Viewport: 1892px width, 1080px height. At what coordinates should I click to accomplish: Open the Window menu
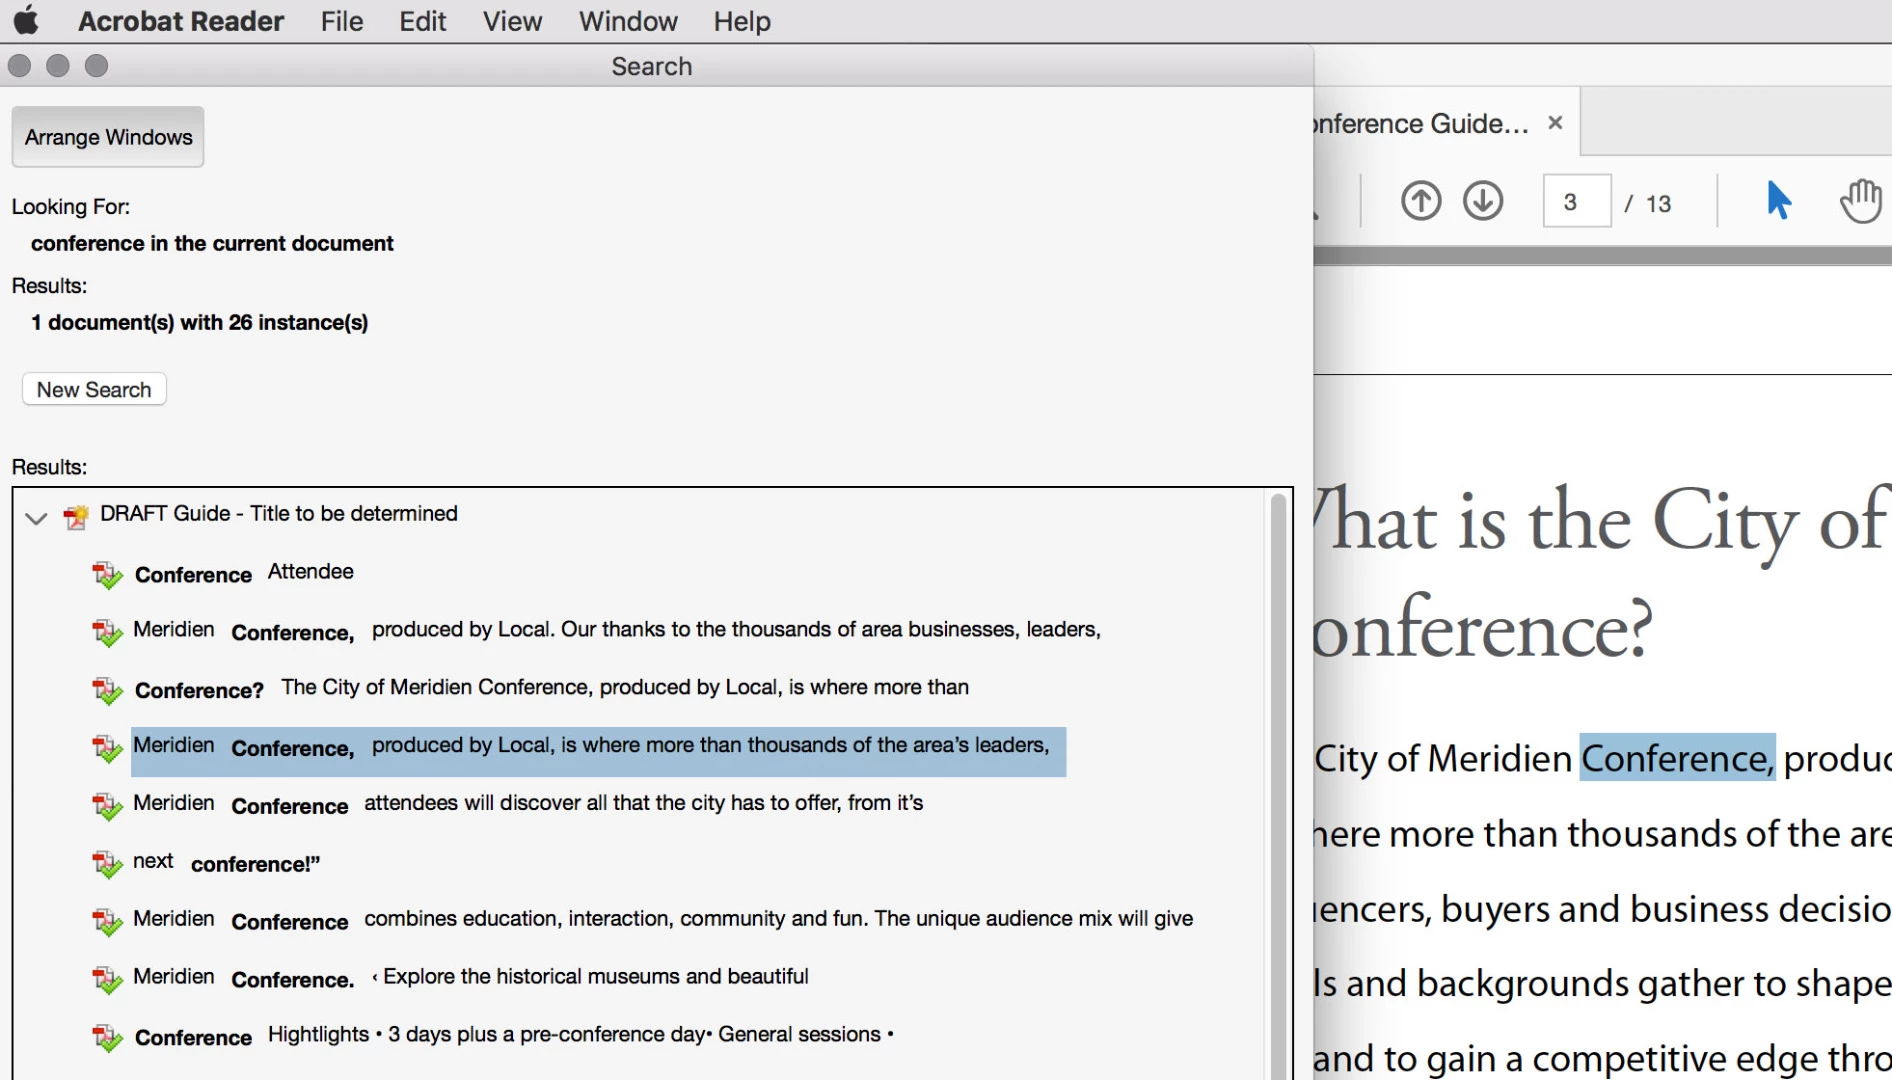click(x=628, y=21)
